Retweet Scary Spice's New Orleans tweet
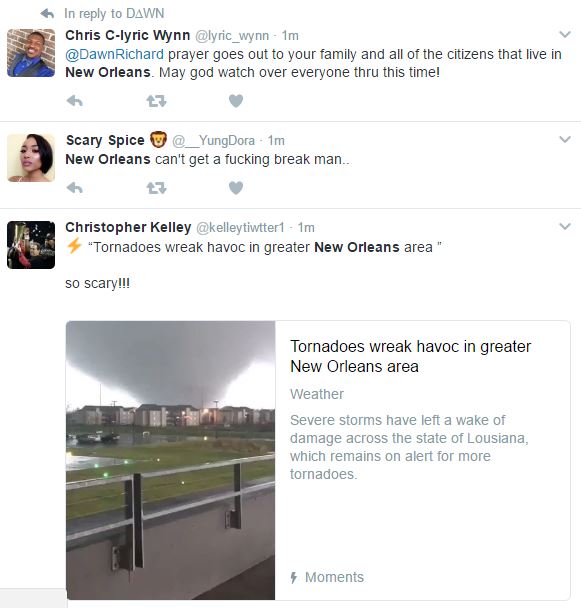Image resolution: width=581 pixels, height=608 pixels. tap(156, 188)
